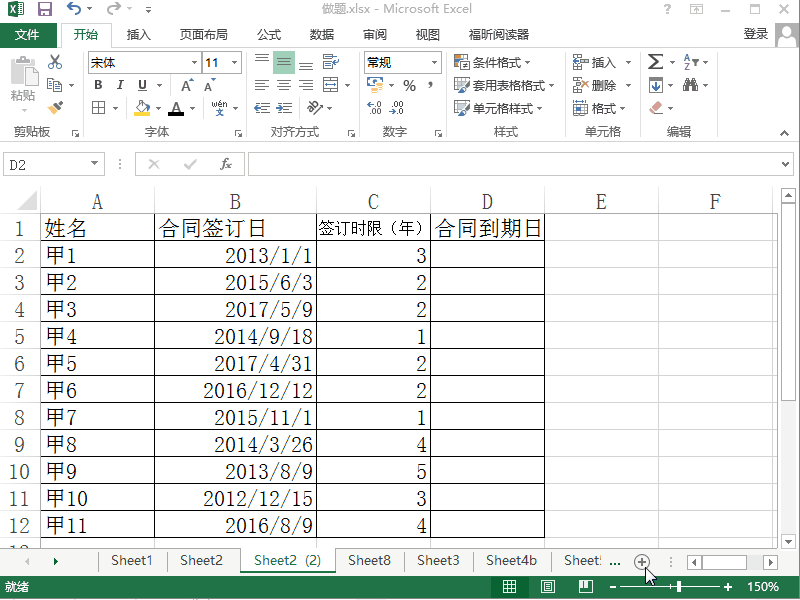Image resolution: width=800 pixels, height=600 pixels.
Task: Open Find & Select with the binoculars icon
Action: coord(691,85)
